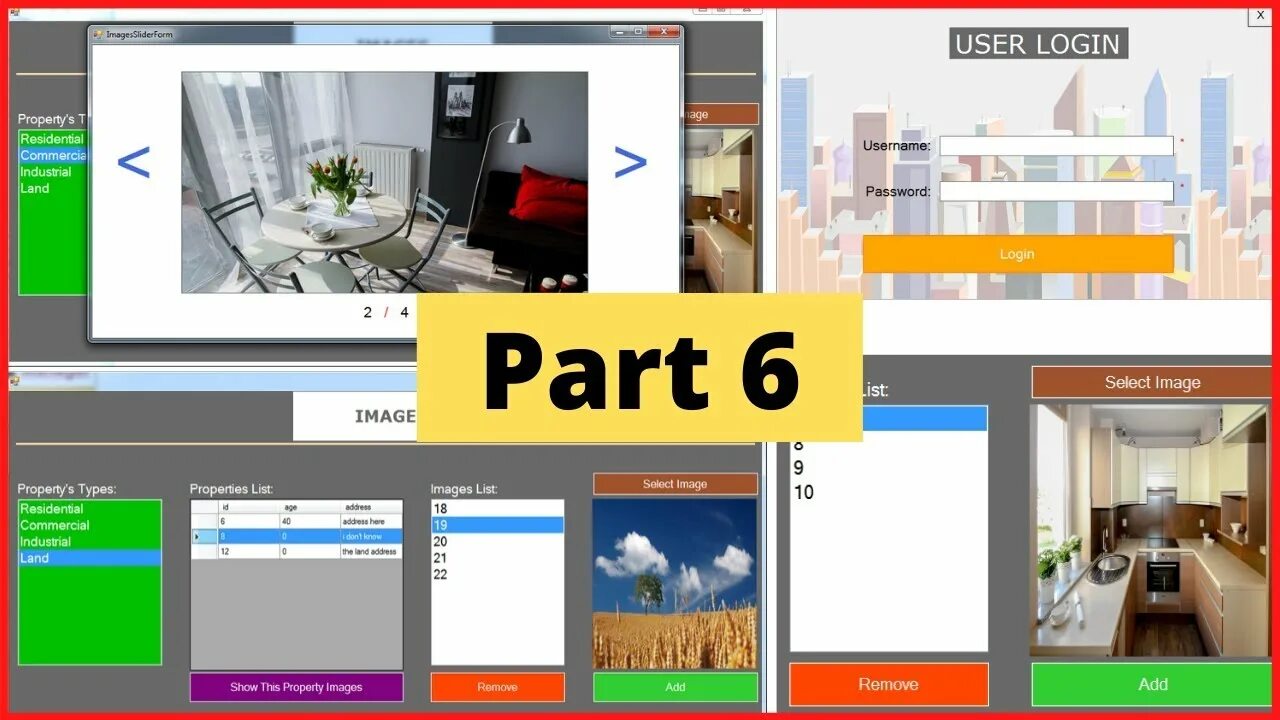Select the row 'the land address'
Screen dimensions: 1280x720
[296, 551]
